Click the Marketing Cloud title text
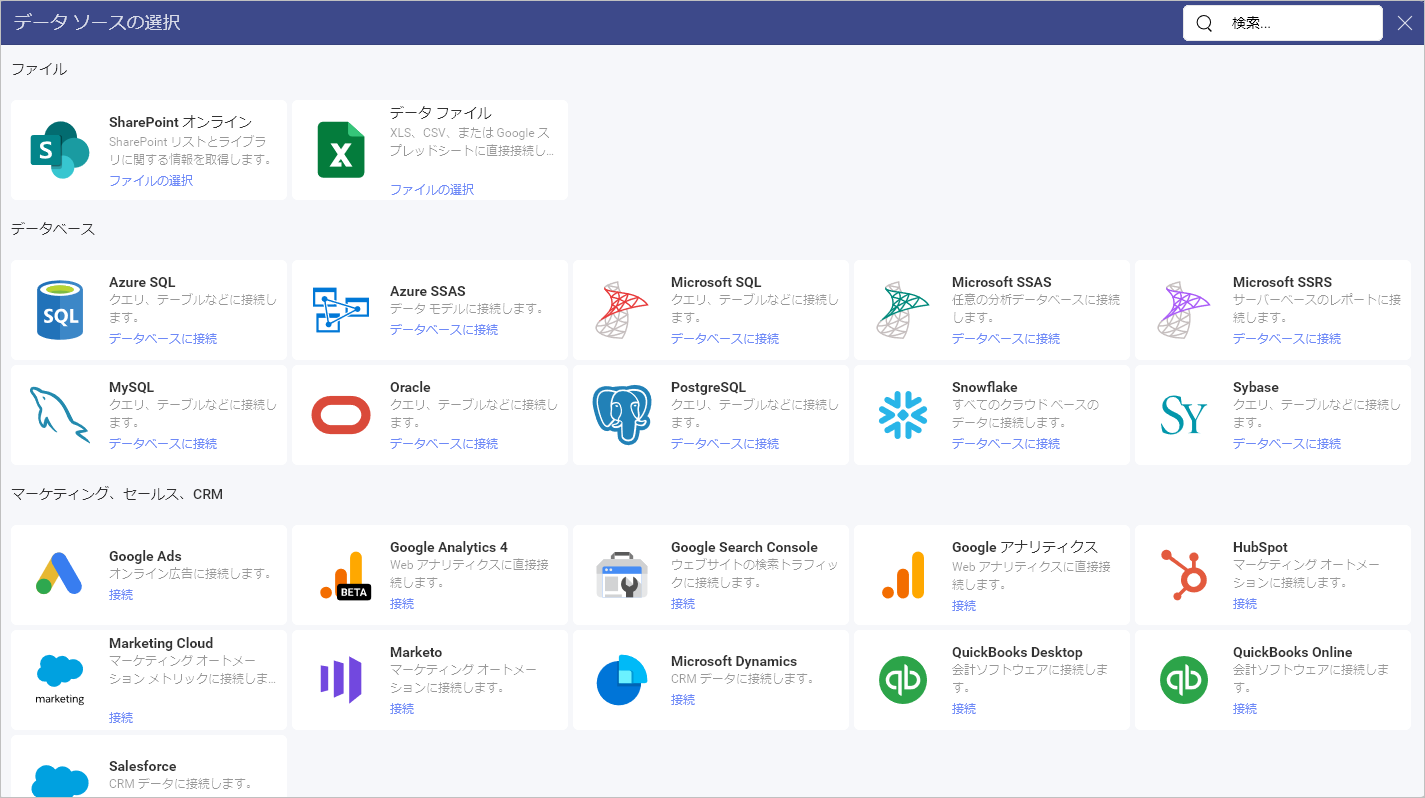Screen dimensions: 1425x798 click(161, 644)
